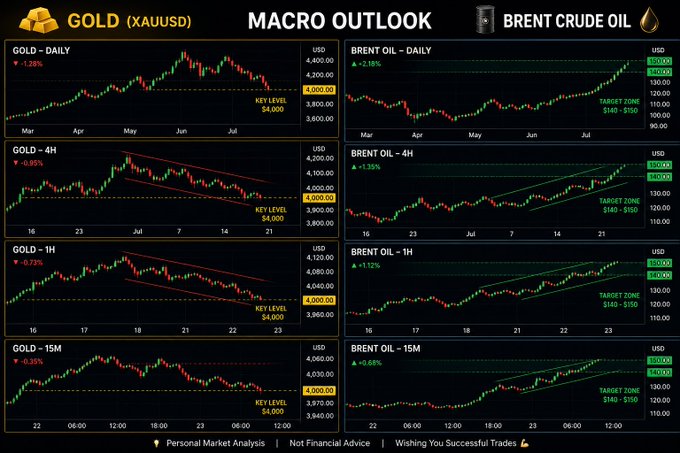This screenshot has width=680, height=453.
Task: Click the 3,600.00 axis value on Gold Daily
Action: [320, 119]
